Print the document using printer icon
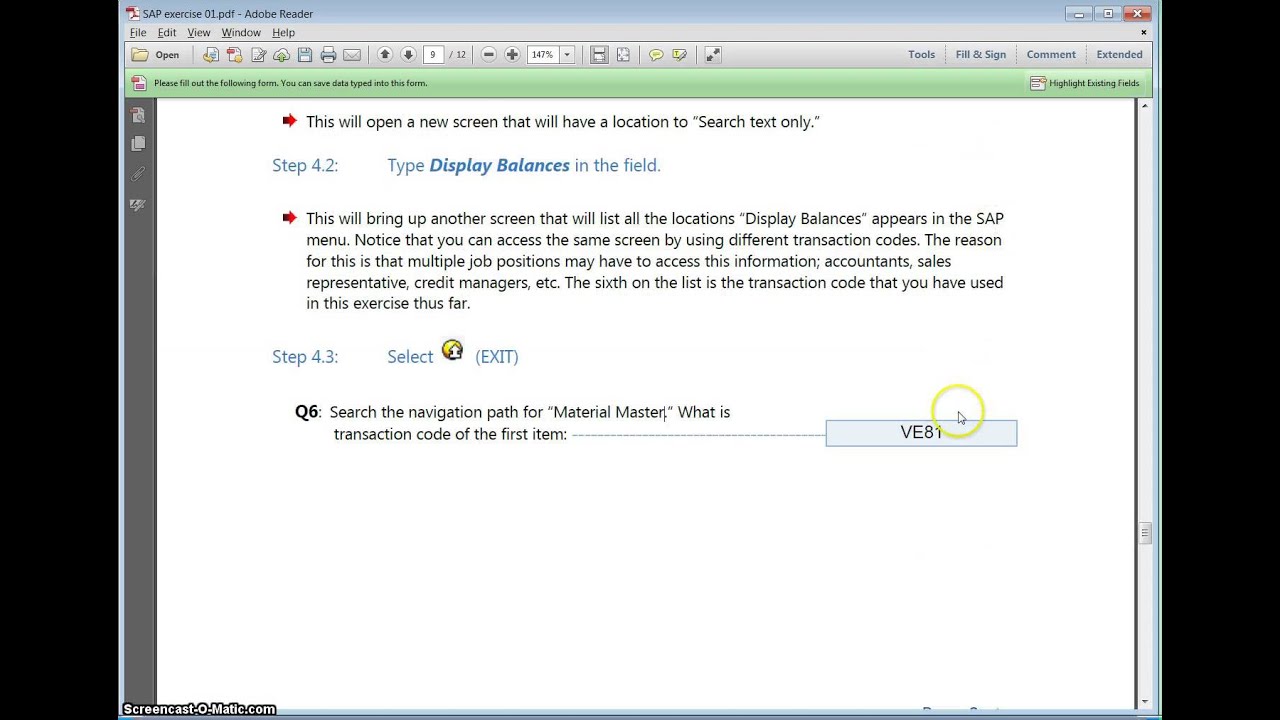The height and width of the screenshot is (720, 1280). pos(328,55)
